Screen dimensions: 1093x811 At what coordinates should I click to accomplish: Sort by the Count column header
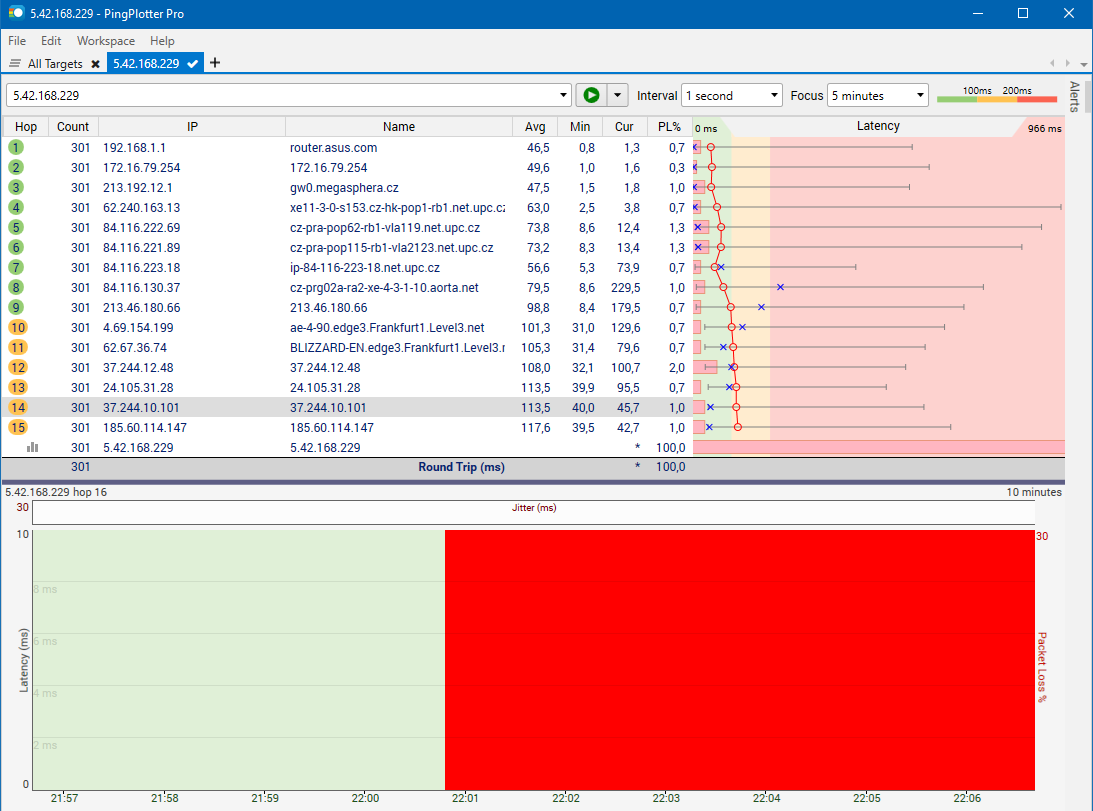pos(72,126)
